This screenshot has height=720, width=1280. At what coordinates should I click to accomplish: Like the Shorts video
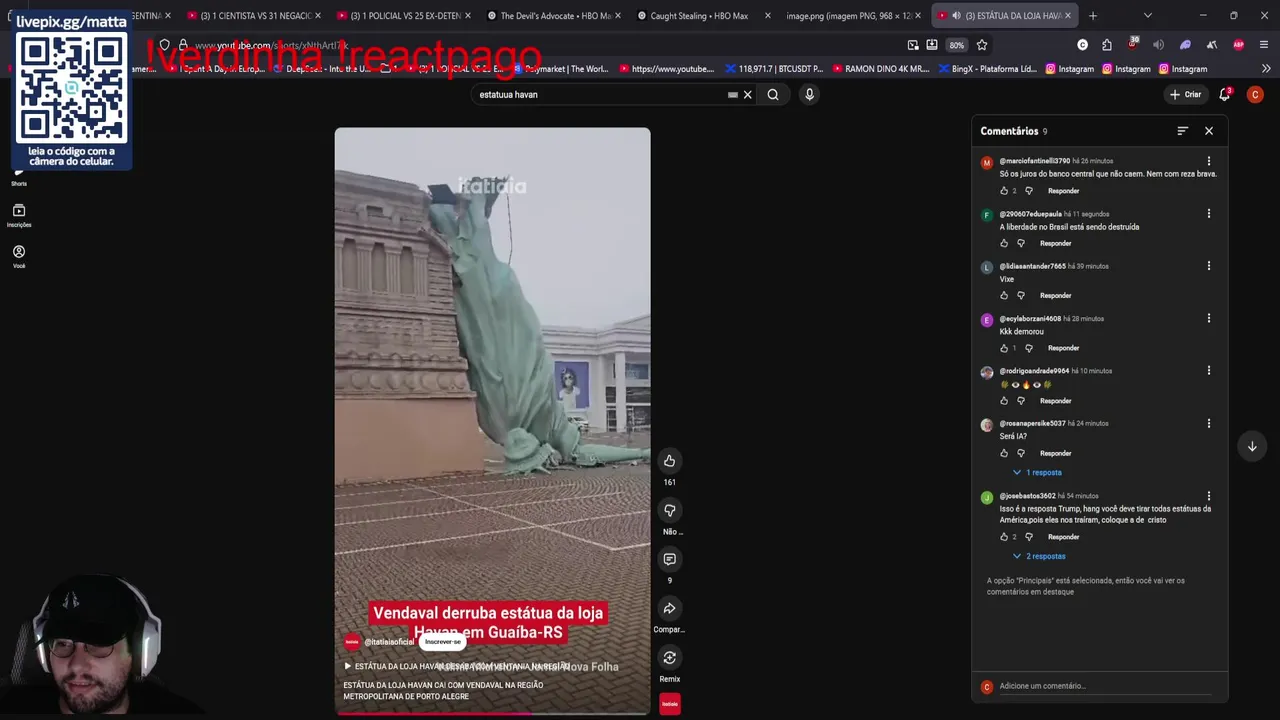click(x=669, y=461)
